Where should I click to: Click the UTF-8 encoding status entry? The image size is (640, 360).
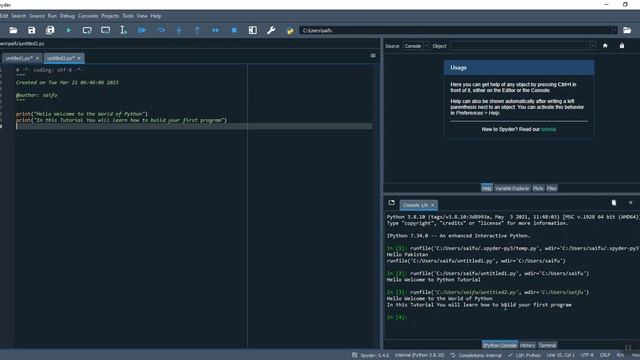[x=587, y=356]
